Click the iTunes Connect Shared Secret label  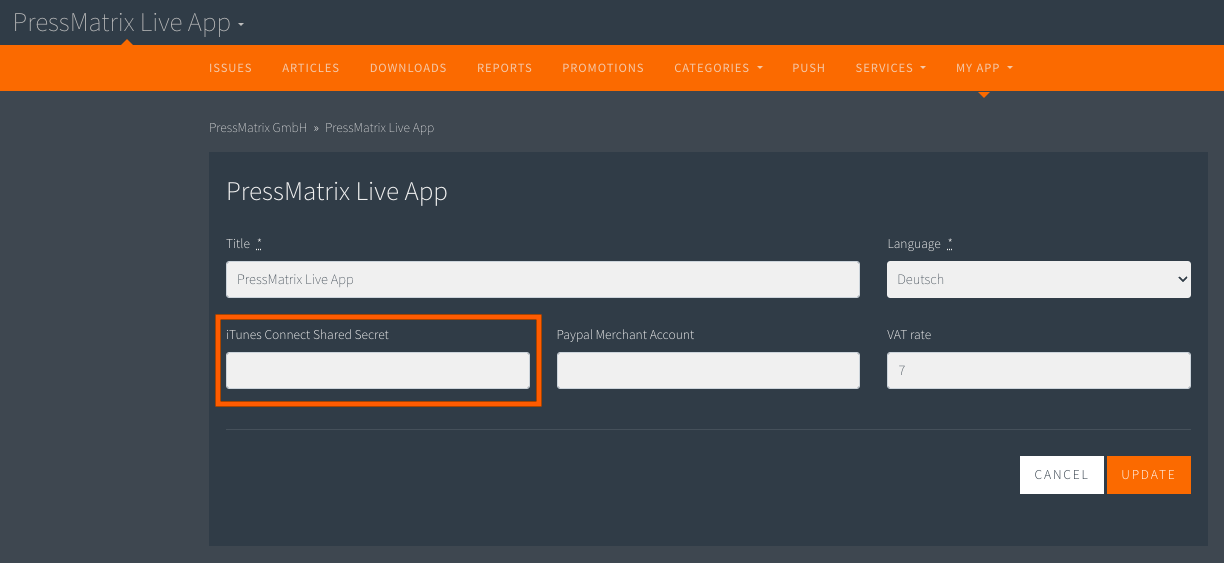307,335
